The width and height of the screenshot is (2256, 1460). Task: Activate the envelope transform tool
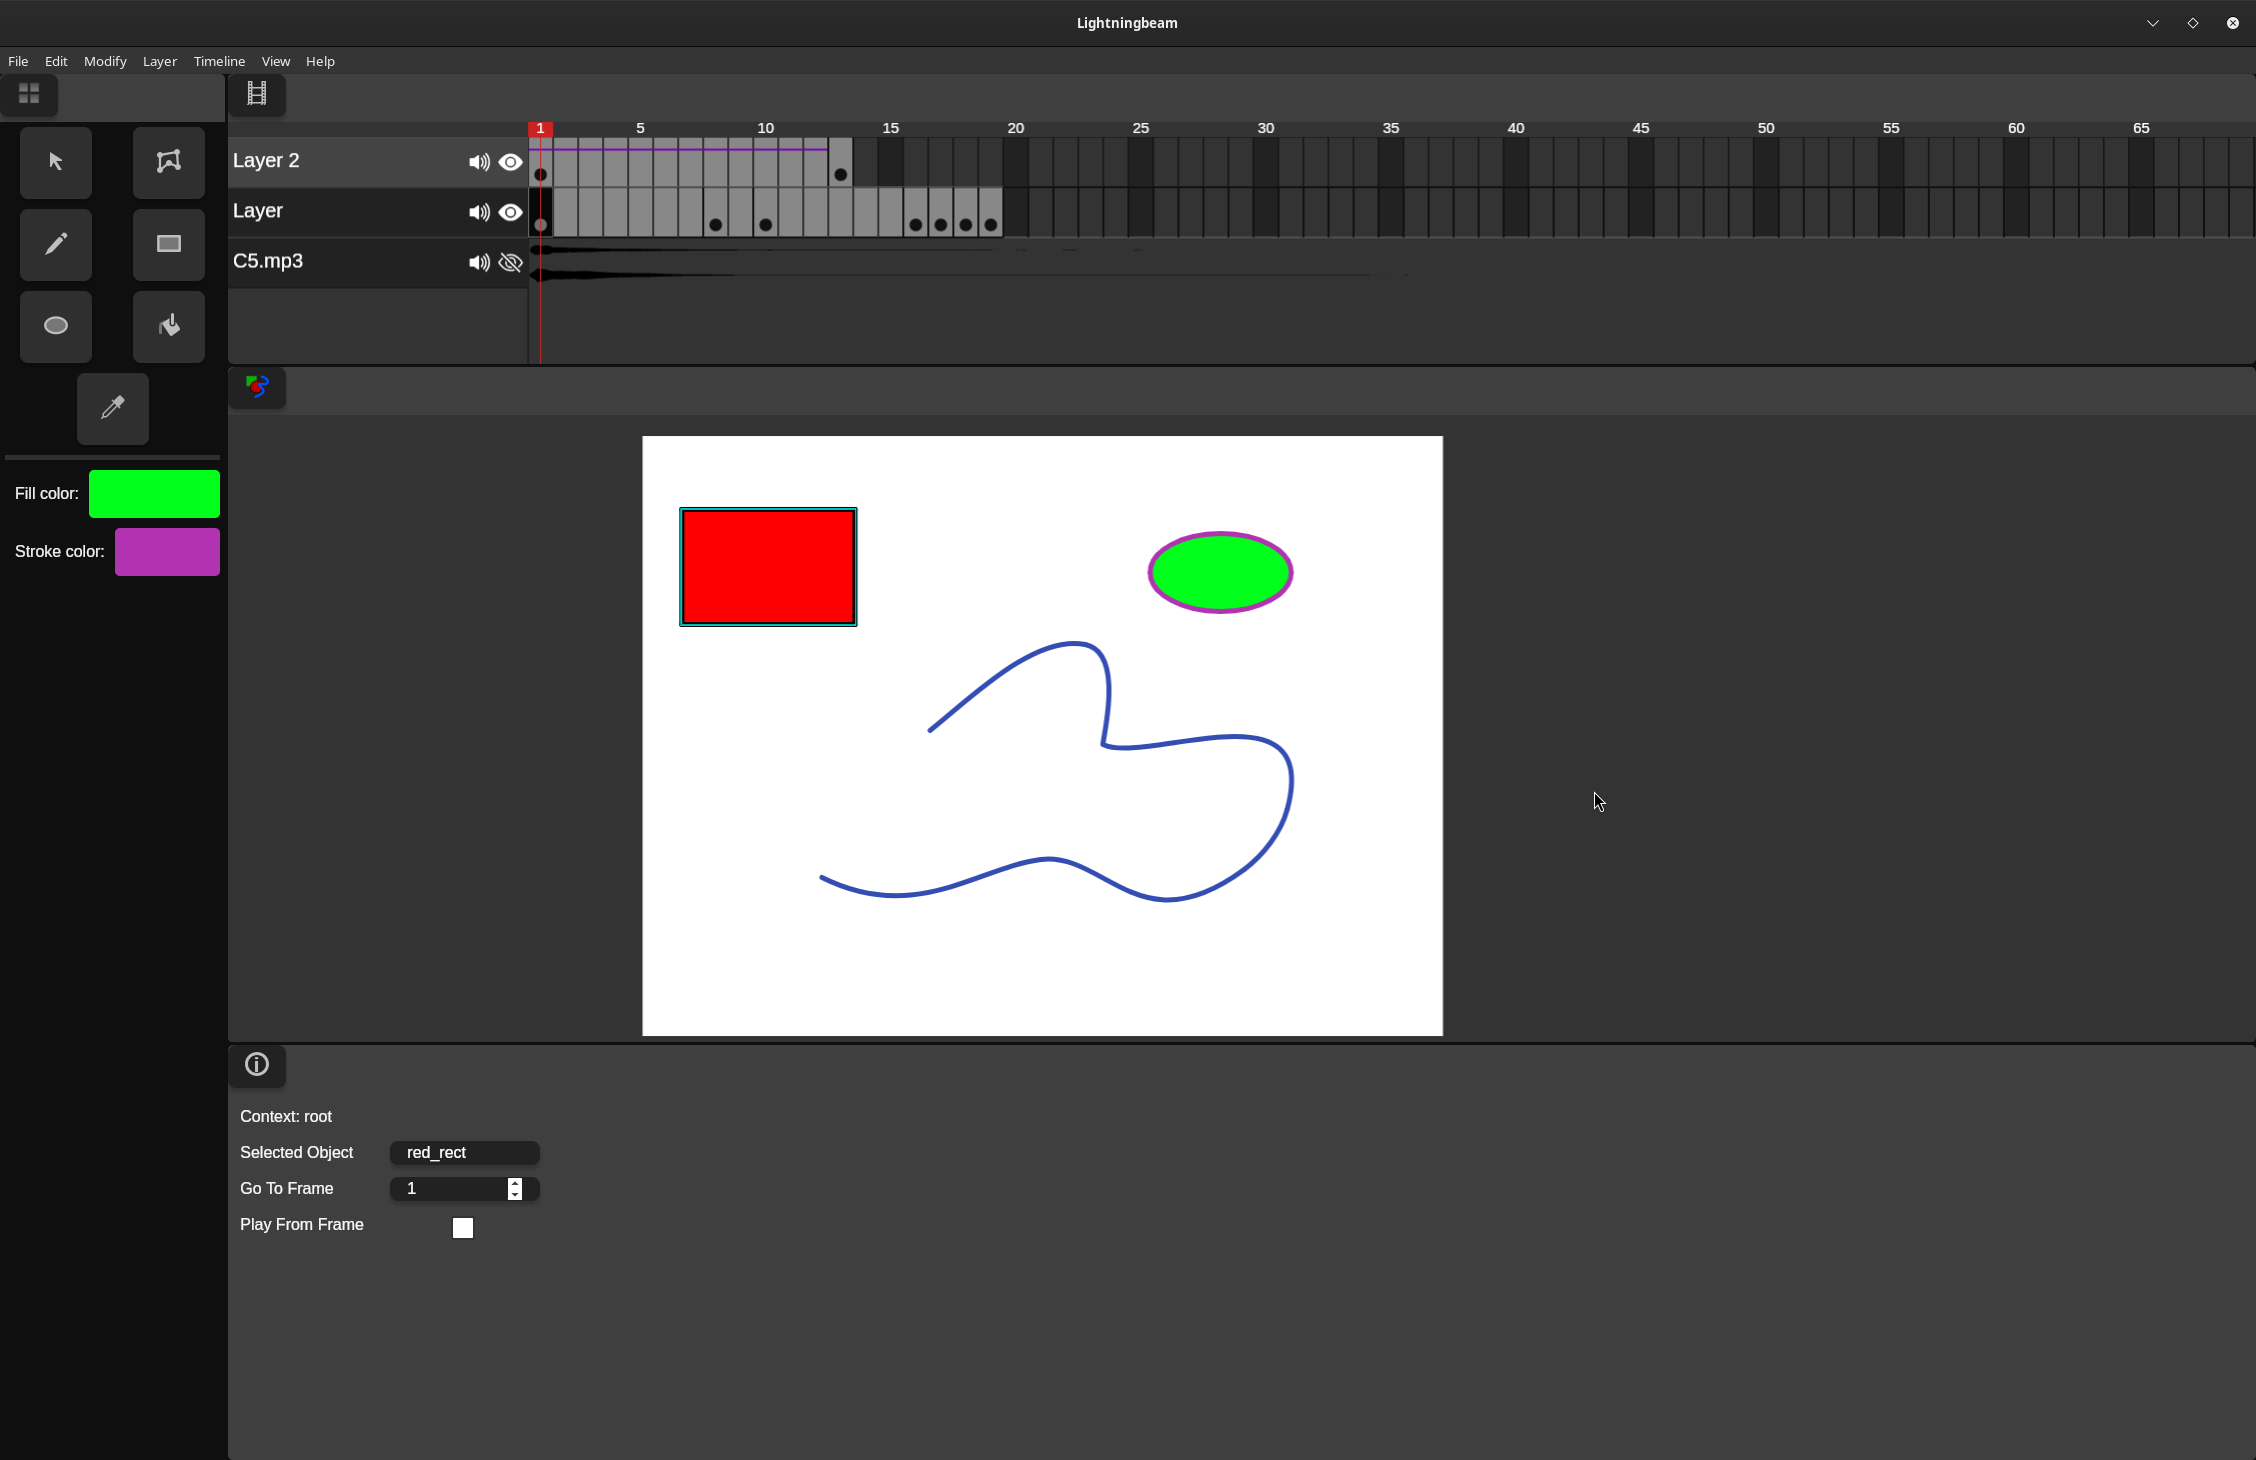coord(168,162)
